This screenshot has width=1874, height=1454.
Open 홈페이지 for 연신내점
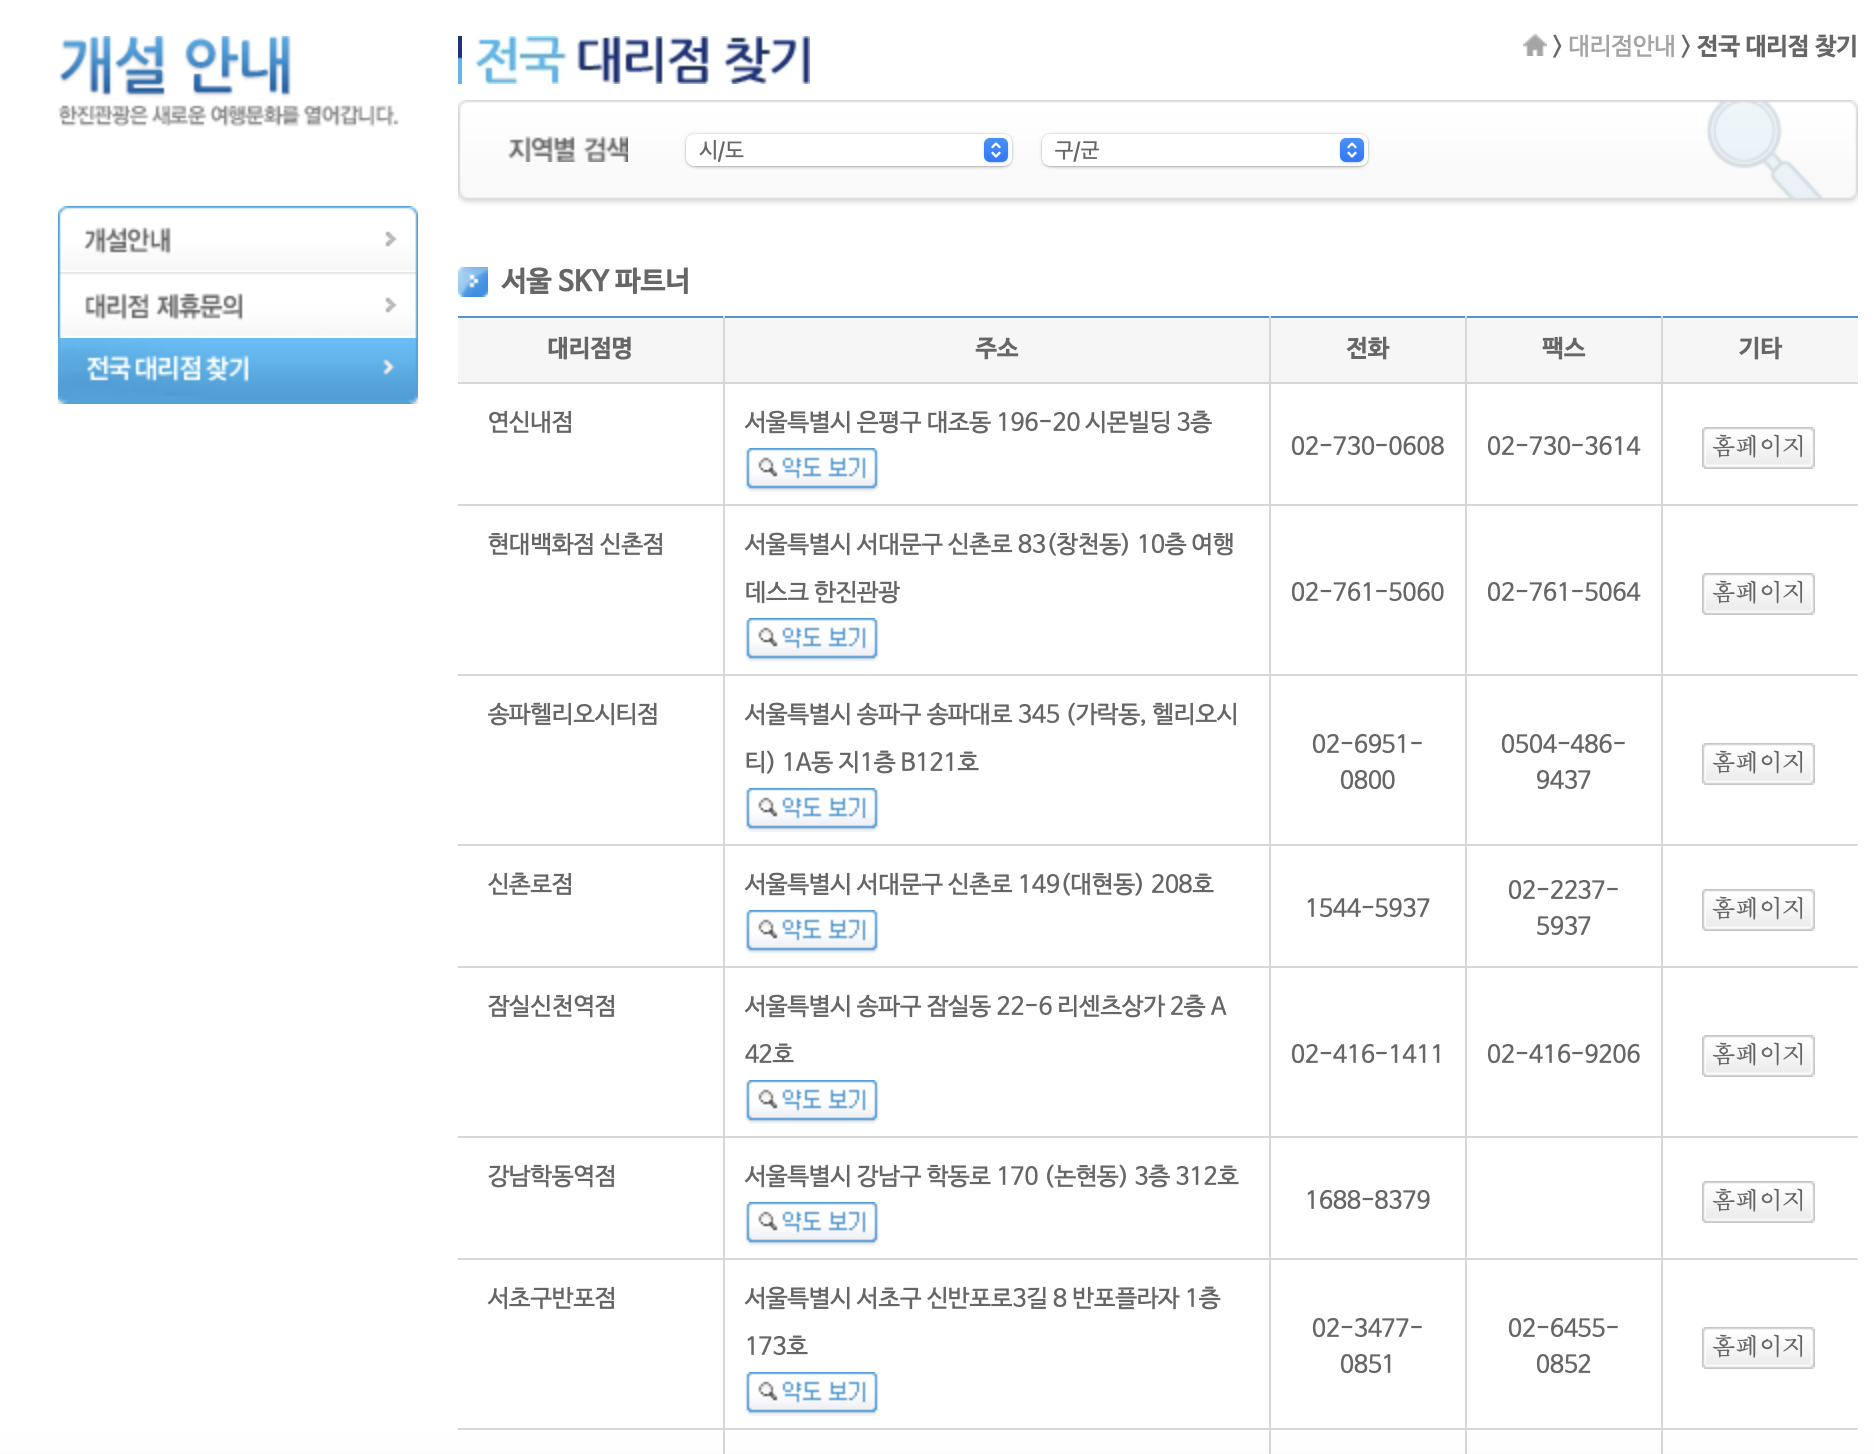(x=1758, y=447)
